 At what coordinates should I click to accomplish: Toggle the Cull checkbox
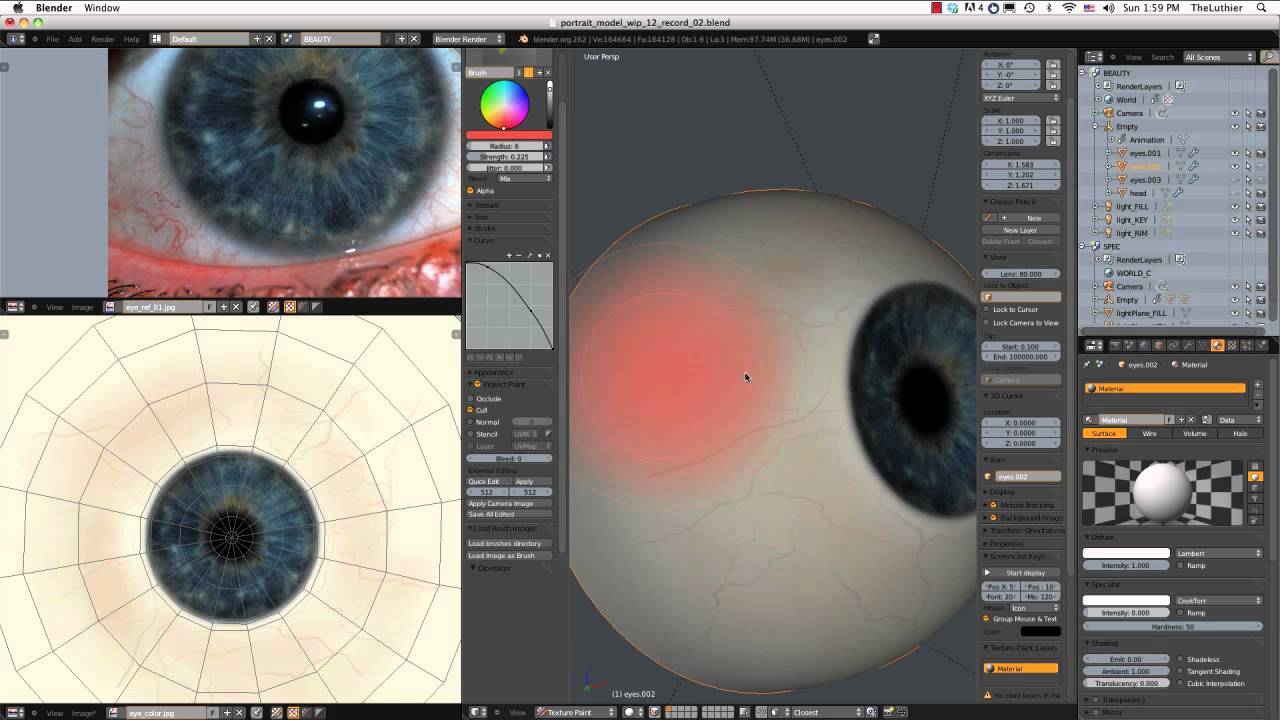click(x=471, y=410)
